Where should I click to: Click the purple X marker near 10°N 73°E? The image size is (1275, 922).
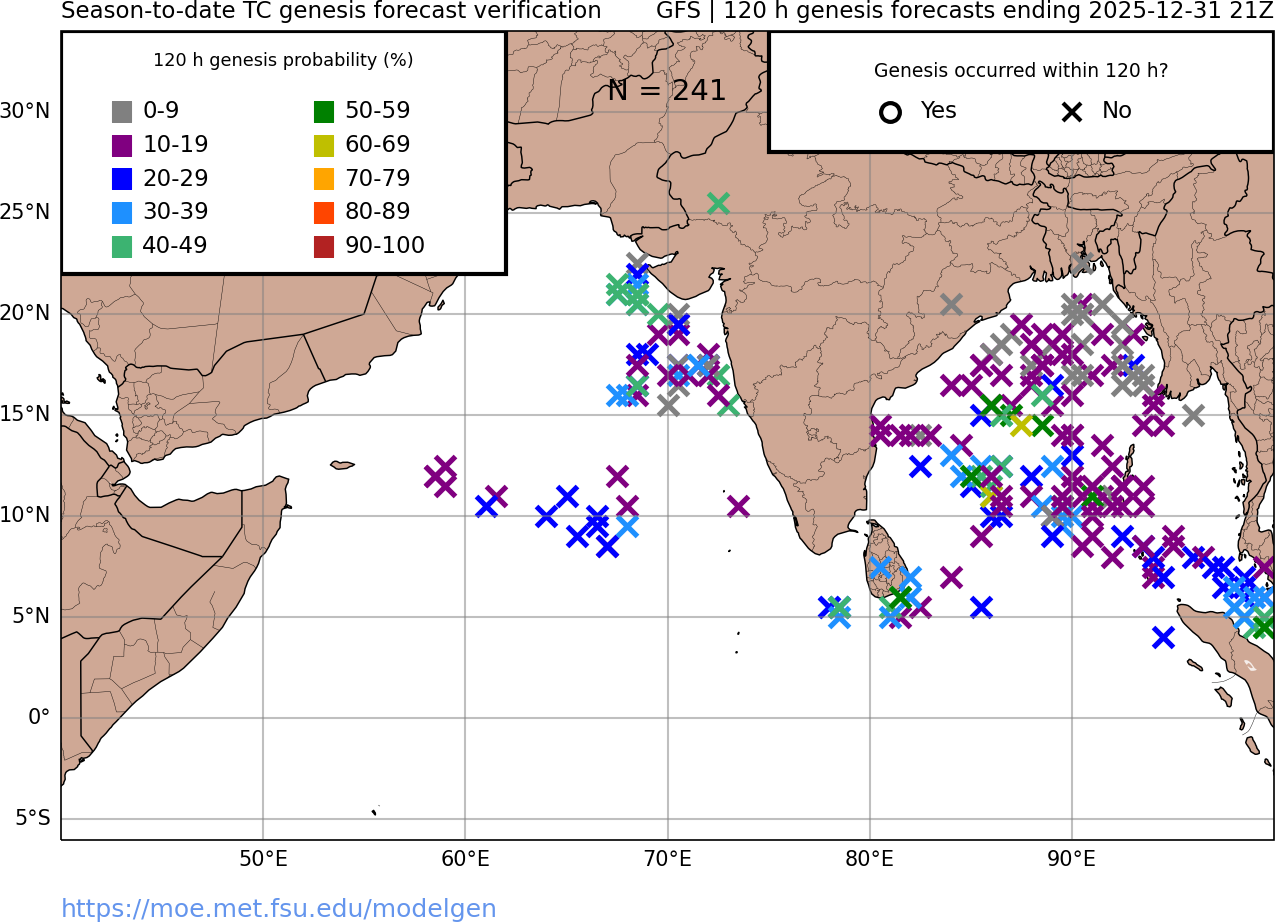pyautogui.click(x=738, y=506)
